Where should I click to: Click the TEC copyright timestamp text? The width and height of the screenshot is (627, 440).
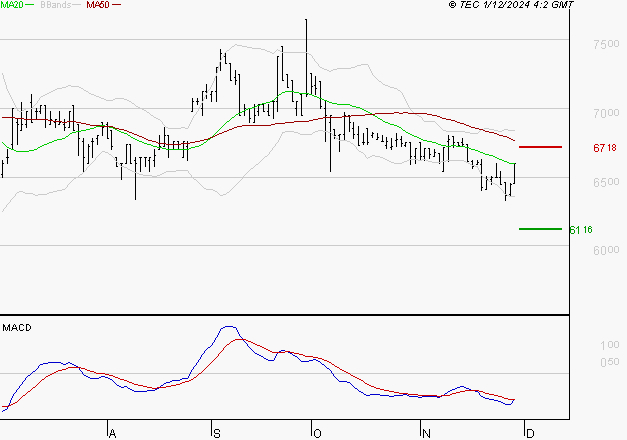click(511, 5)
